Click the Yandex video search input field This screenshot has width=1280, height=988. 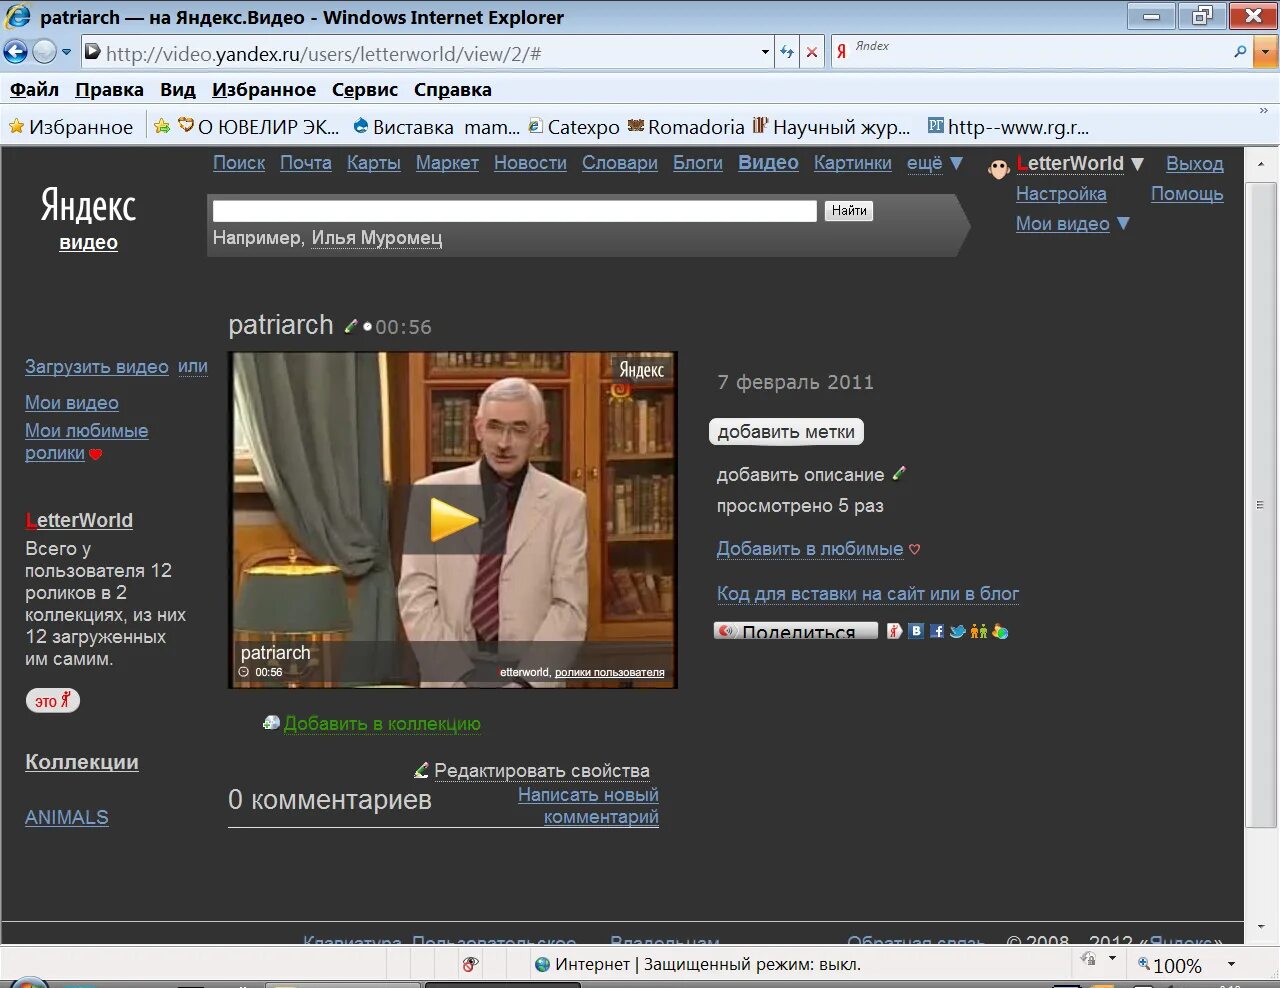(515, 211)
